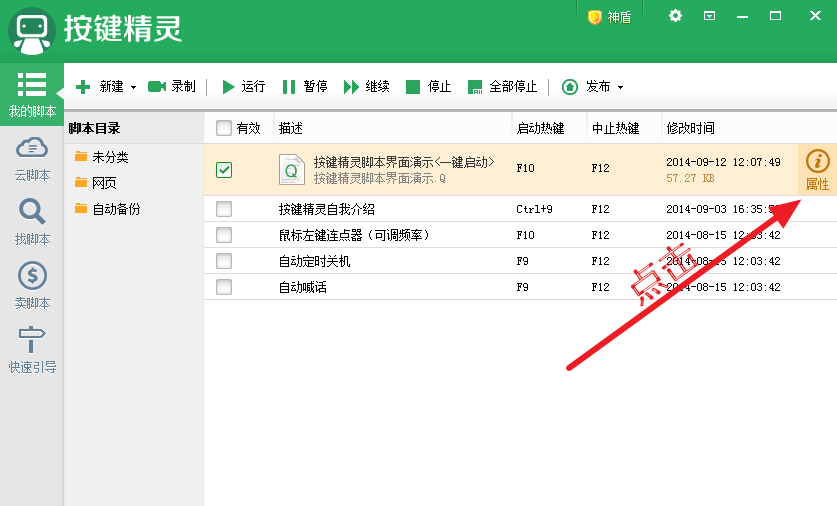Image resolution: width=837 pixels, height=506 pixels.
Task: Click the Ctrl+9 start hotkey cell
Action: click(534, 209)
